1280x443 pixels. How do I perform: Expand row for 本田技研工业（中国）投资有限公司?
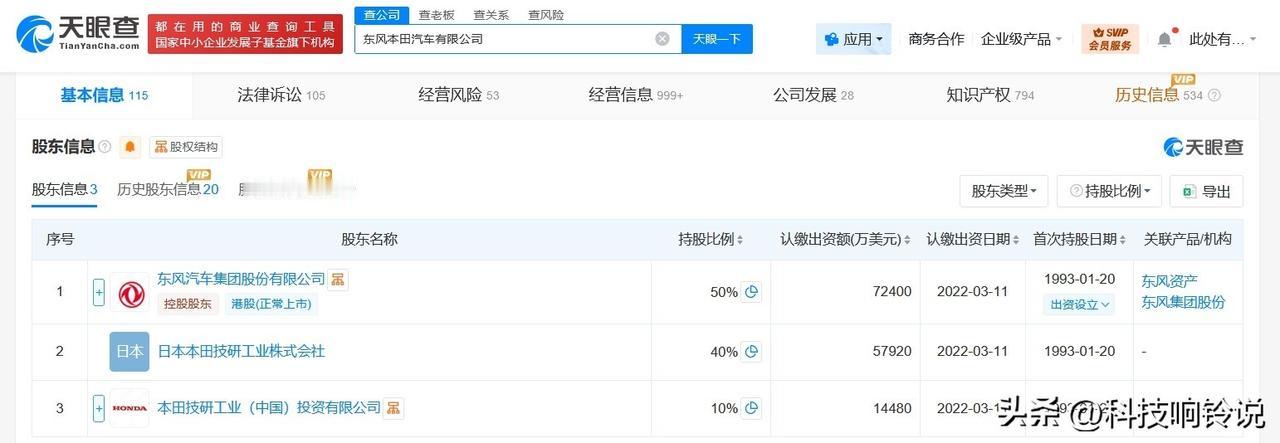[x=99, y=408]
